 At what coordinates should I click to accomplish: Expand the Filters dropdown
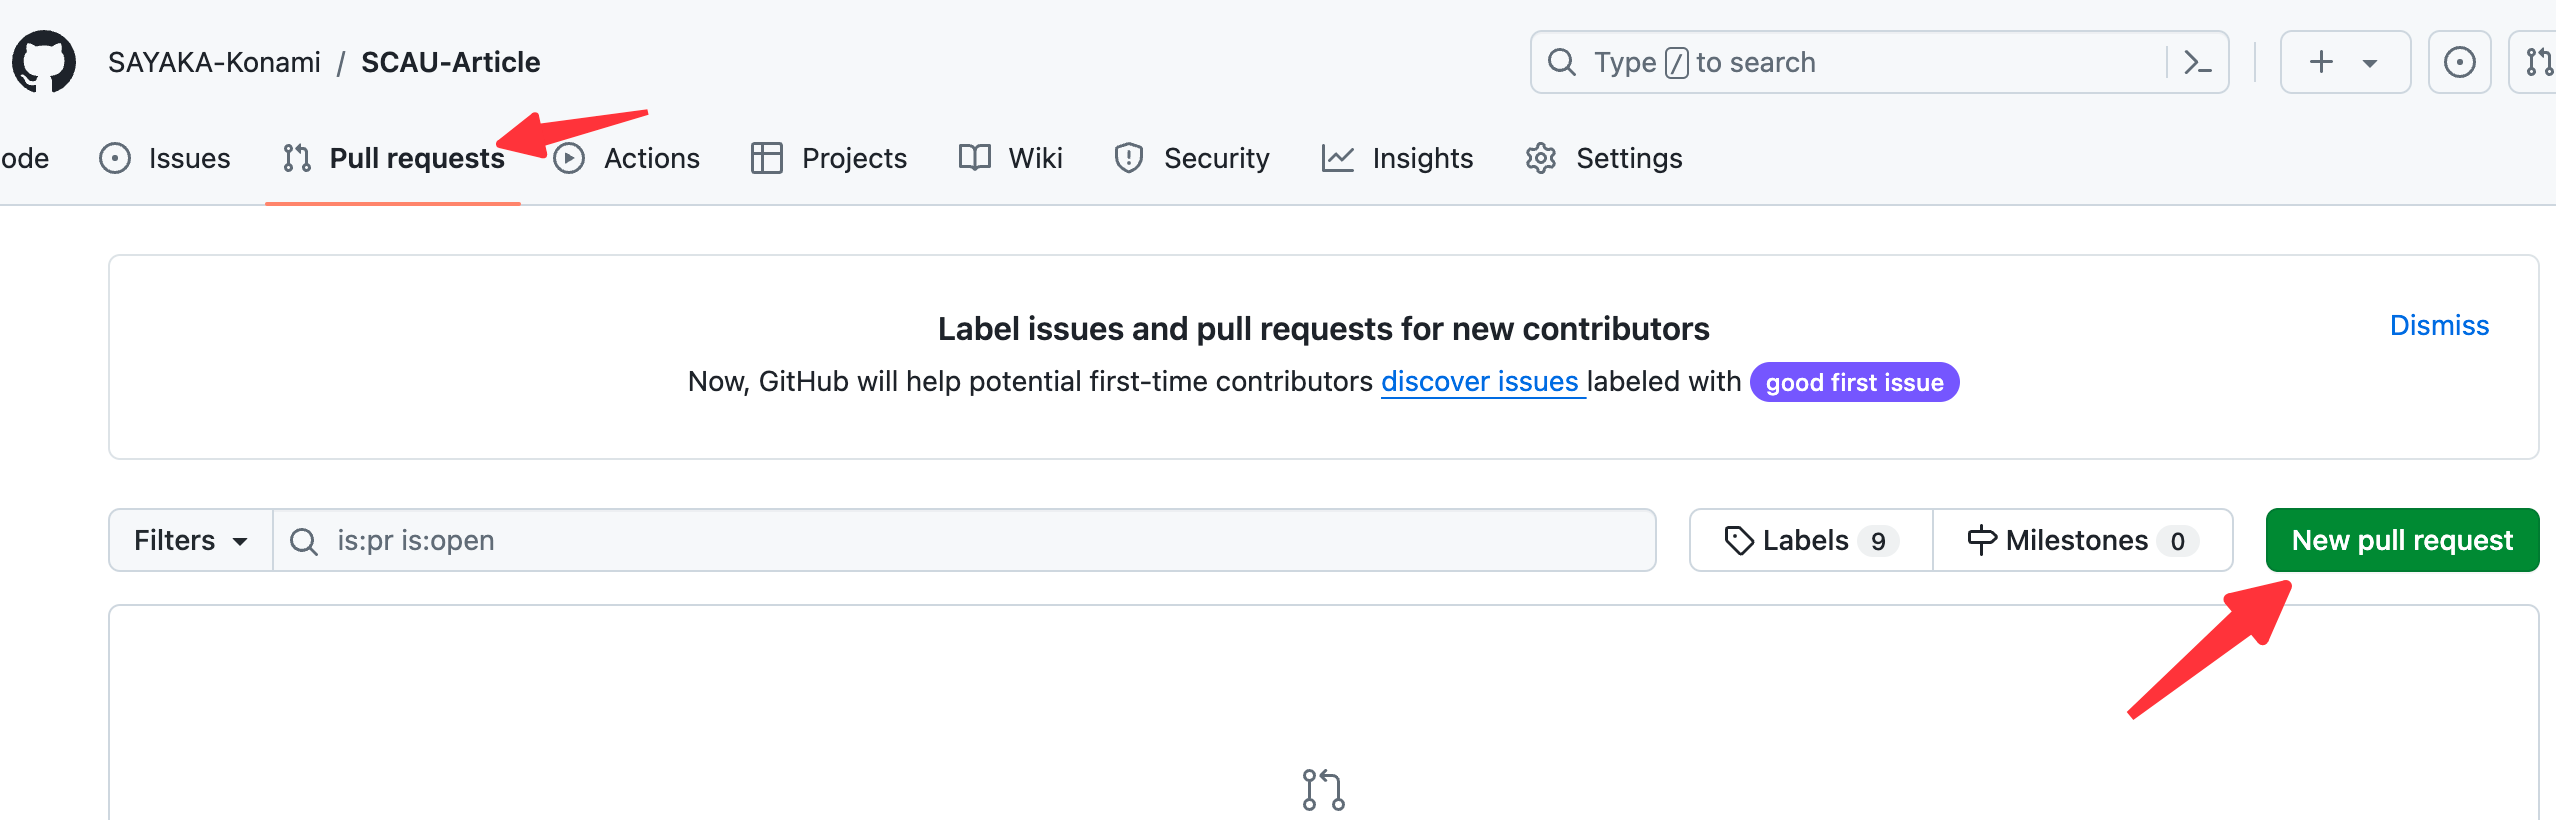click(190, 540)
